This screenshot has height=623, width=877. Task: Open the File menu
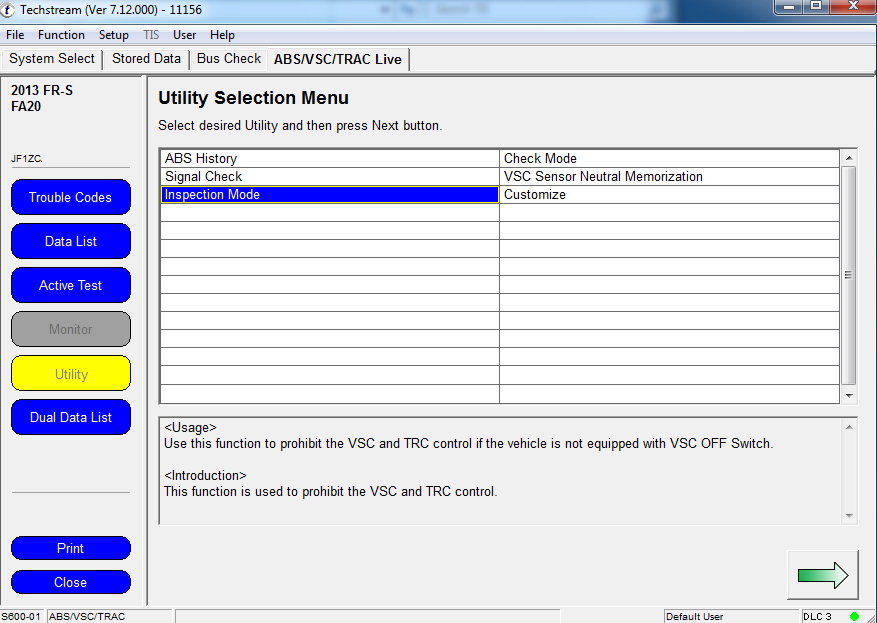pyautogui.click(x=15, y=35)
